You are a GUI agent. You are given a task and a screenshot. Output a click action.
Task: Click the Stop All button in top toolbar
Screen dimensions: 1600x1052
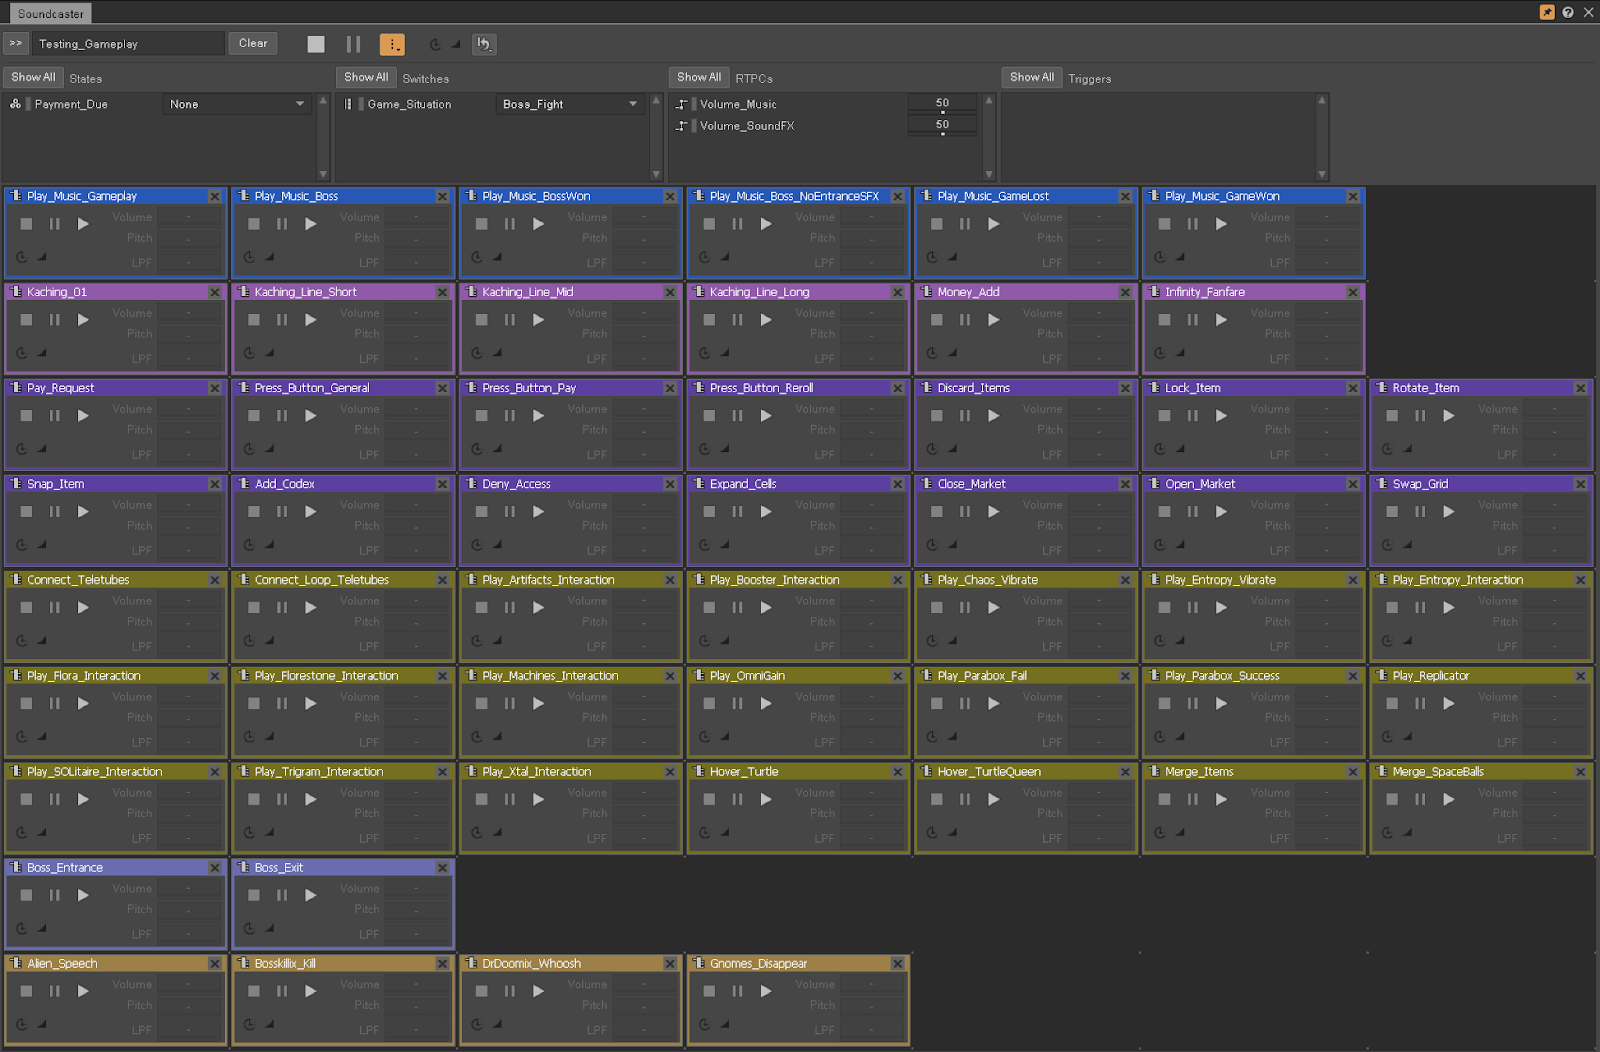pos(316,44)
